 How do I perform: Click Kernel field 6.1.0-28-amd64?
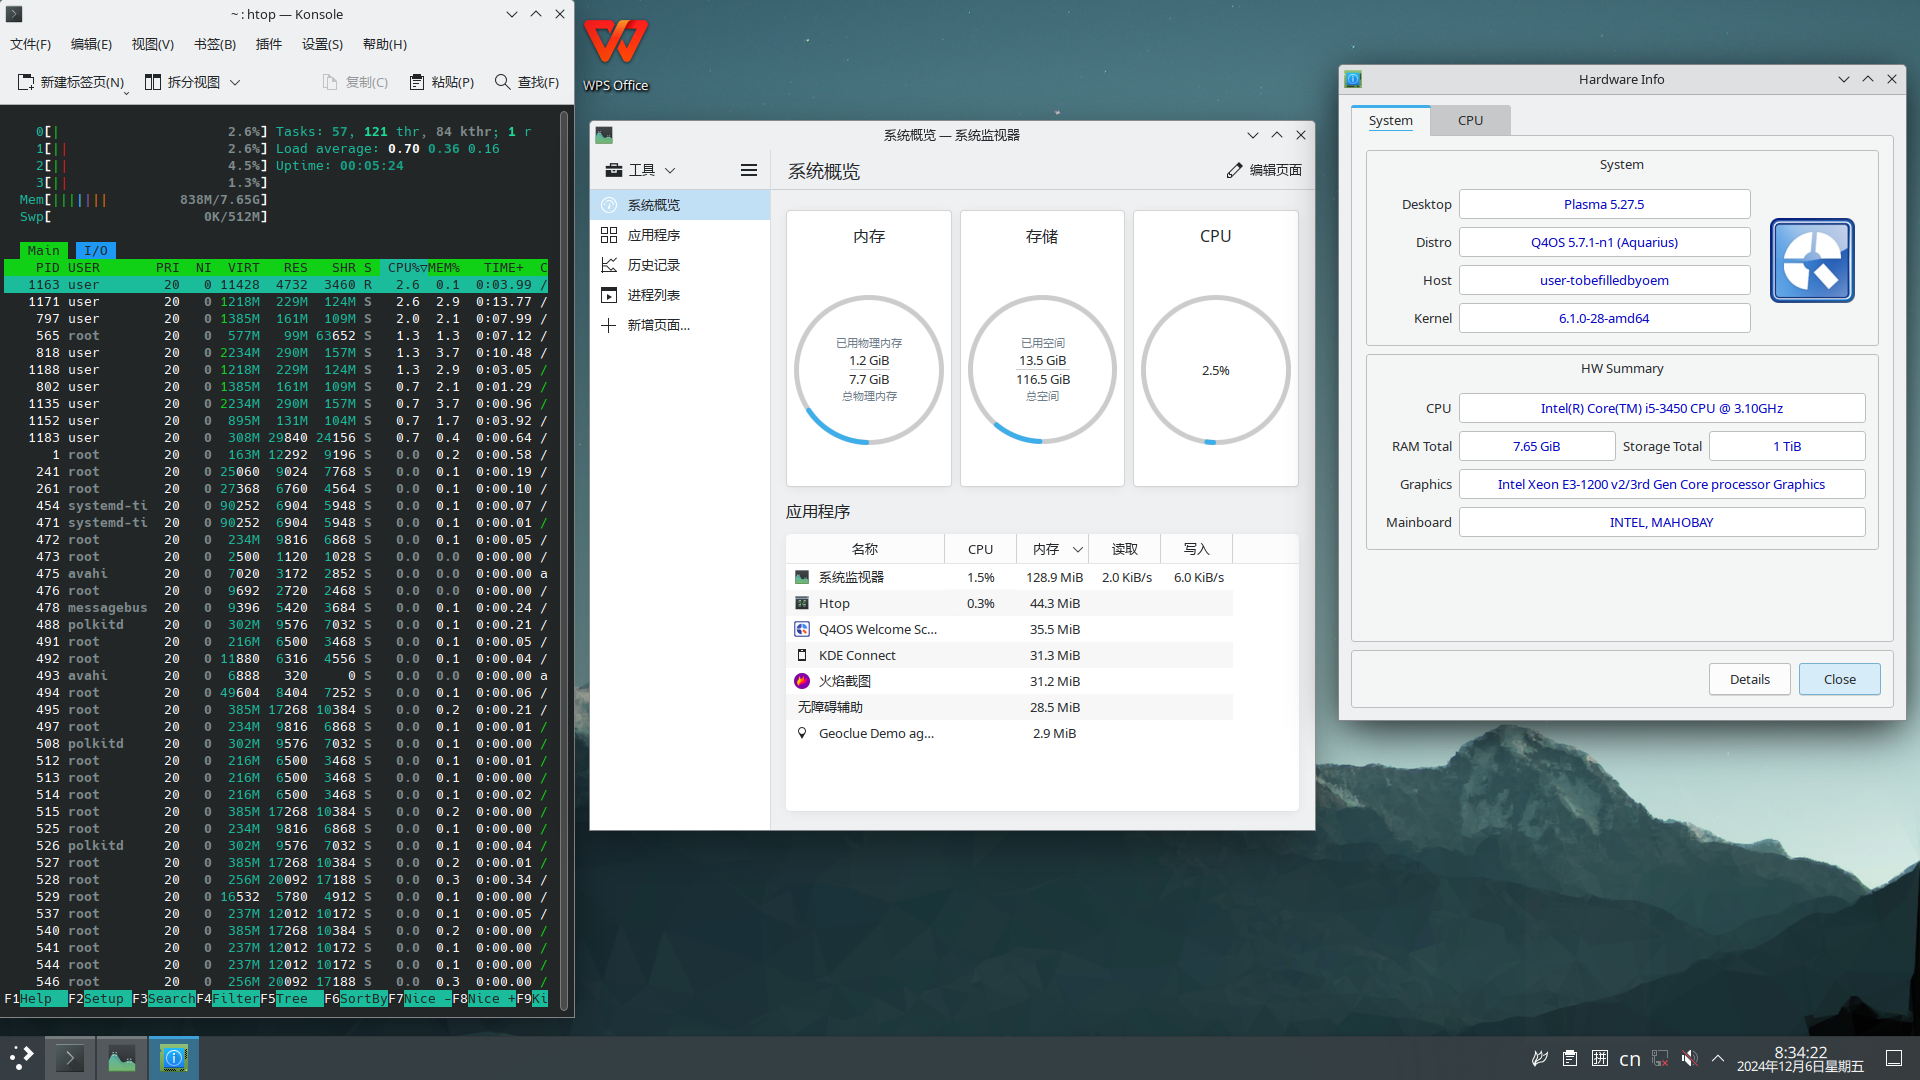(x=1604, y=318)
